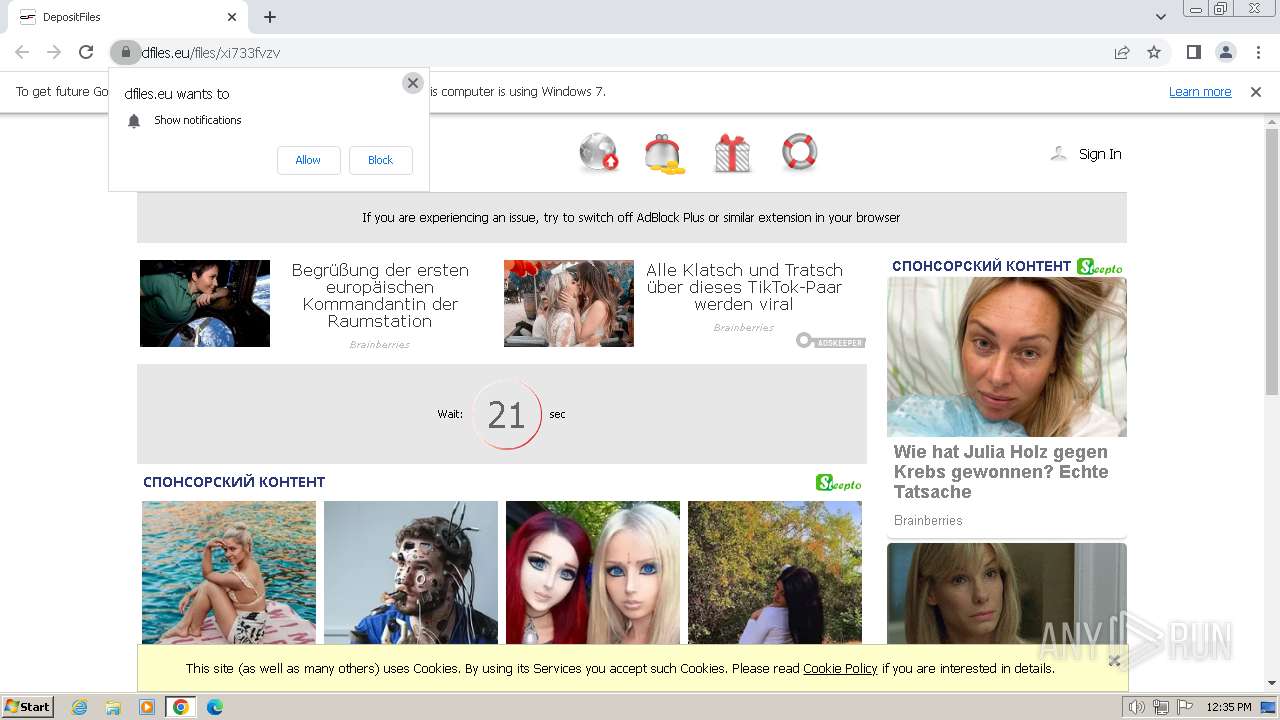
Task: Expand the tab search chevron
Action: [1161, 17]
